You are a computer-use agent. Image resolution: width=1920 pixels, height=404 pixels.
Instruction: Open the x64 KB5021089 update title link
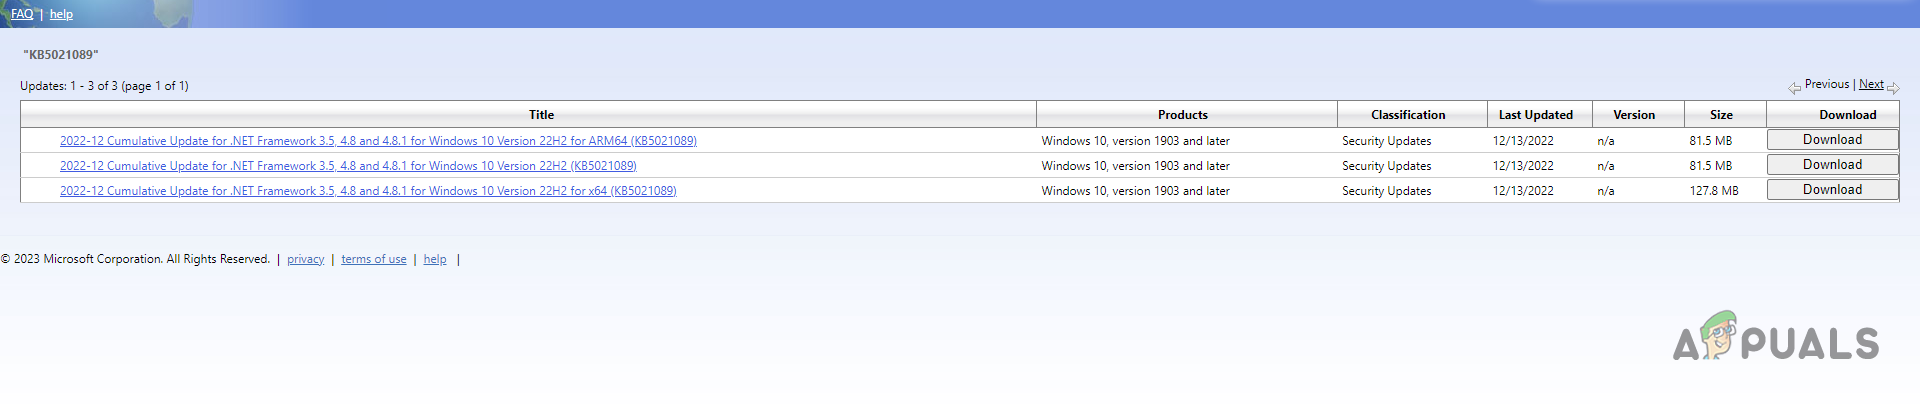pyautogui.click(x=368, y=191)
